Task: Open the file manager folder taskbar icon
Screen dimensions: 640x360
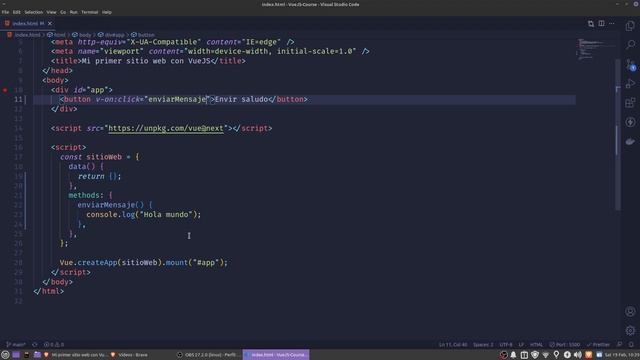Action: click(x=37, y=355)
